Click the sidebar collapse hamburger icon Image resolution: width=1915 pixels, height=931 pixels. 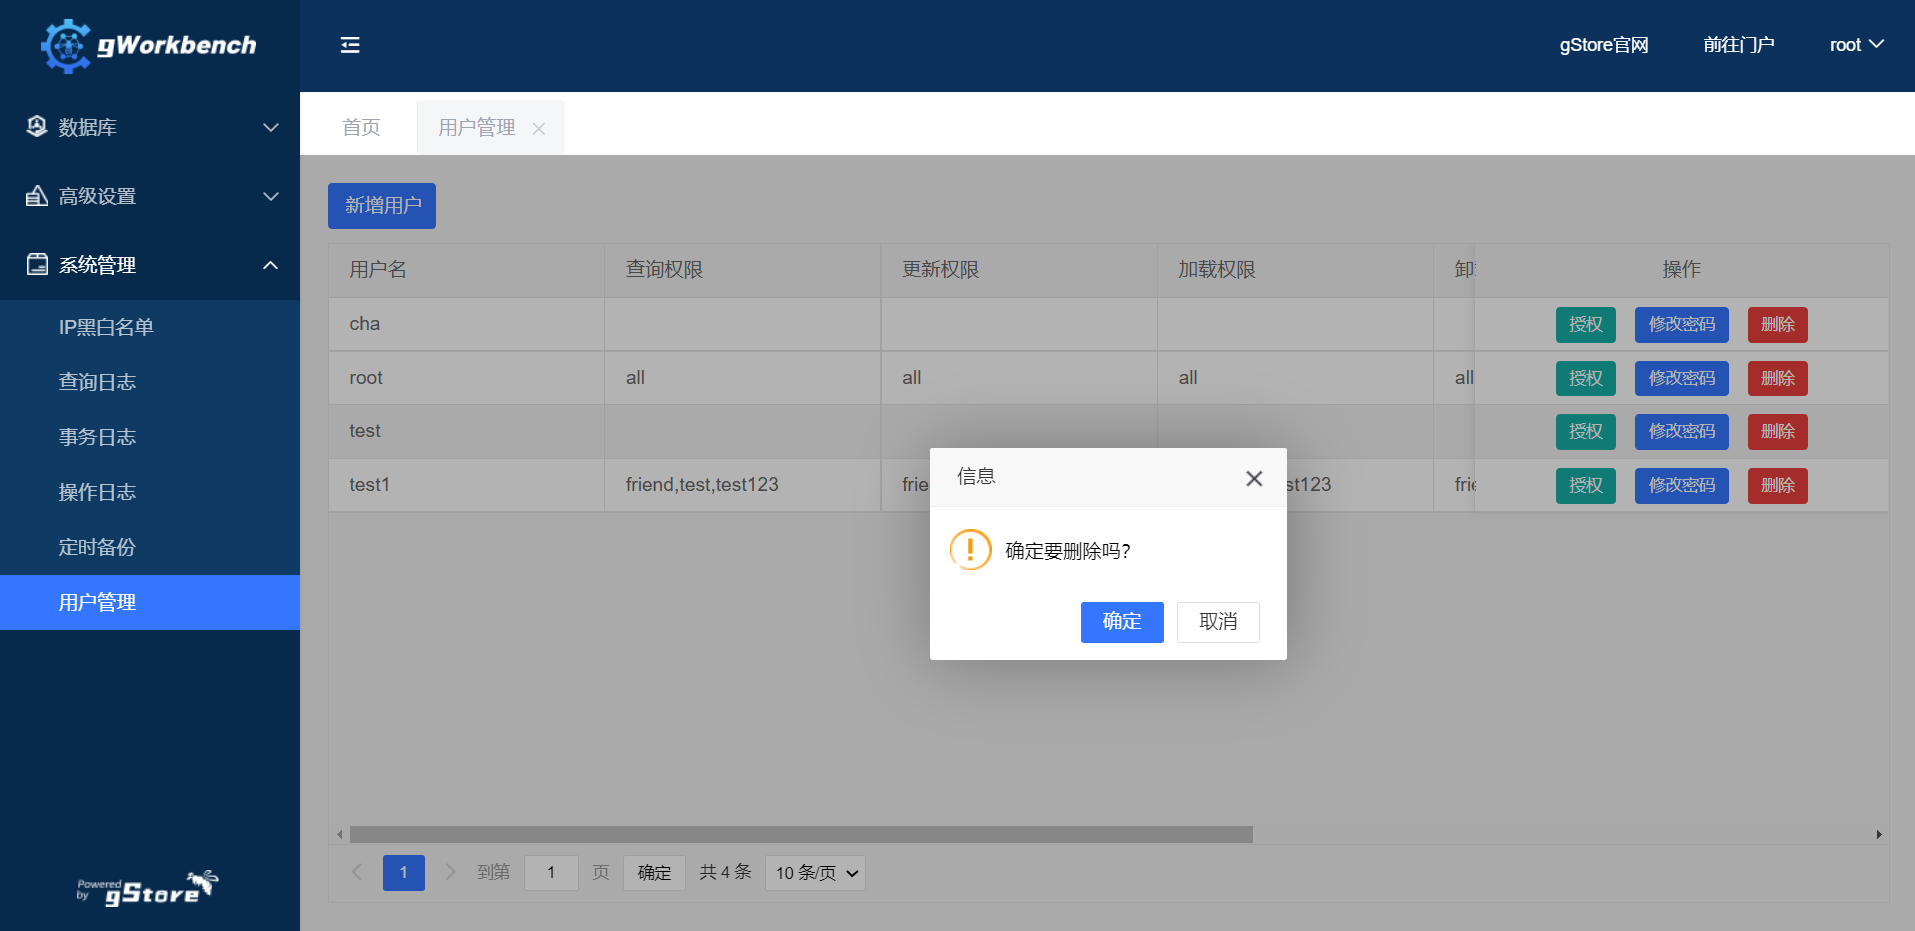coord(350,45)
